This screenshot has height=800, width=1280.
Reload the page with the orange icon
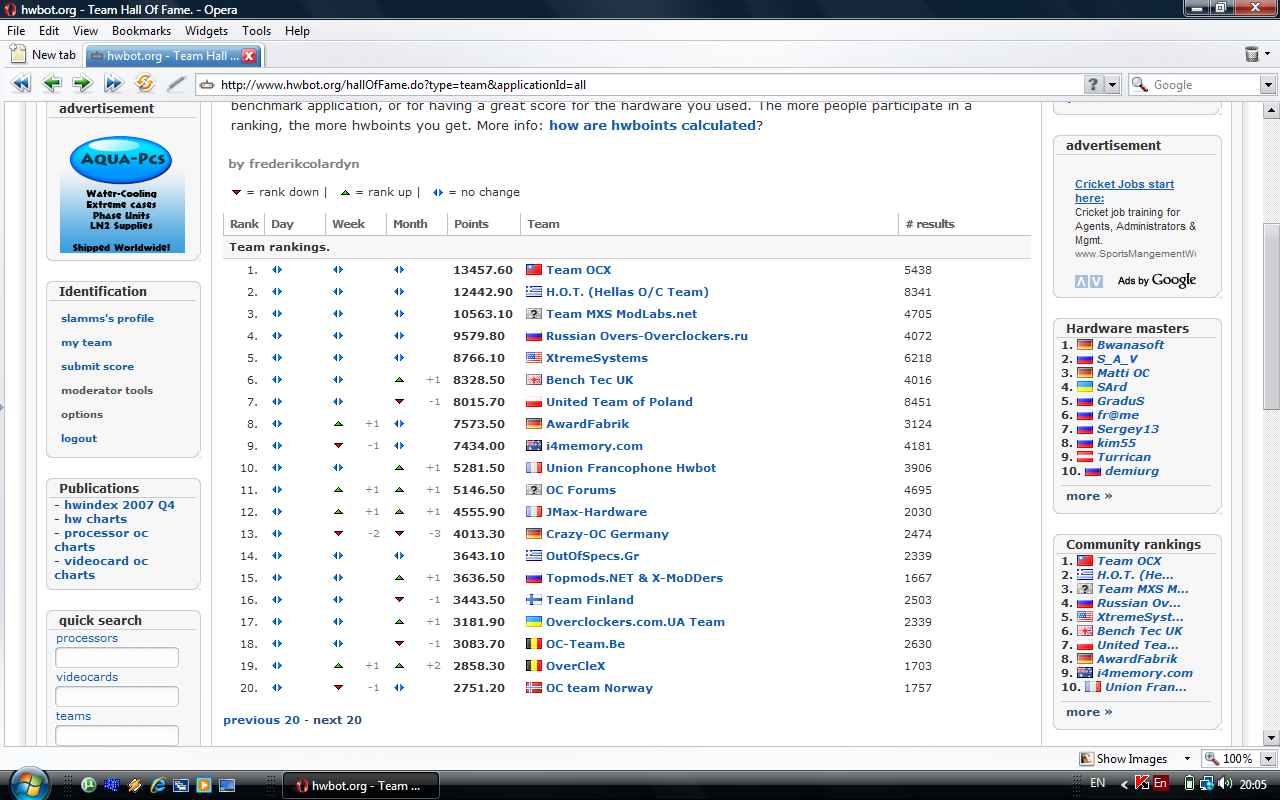click(x=145, y=84)
